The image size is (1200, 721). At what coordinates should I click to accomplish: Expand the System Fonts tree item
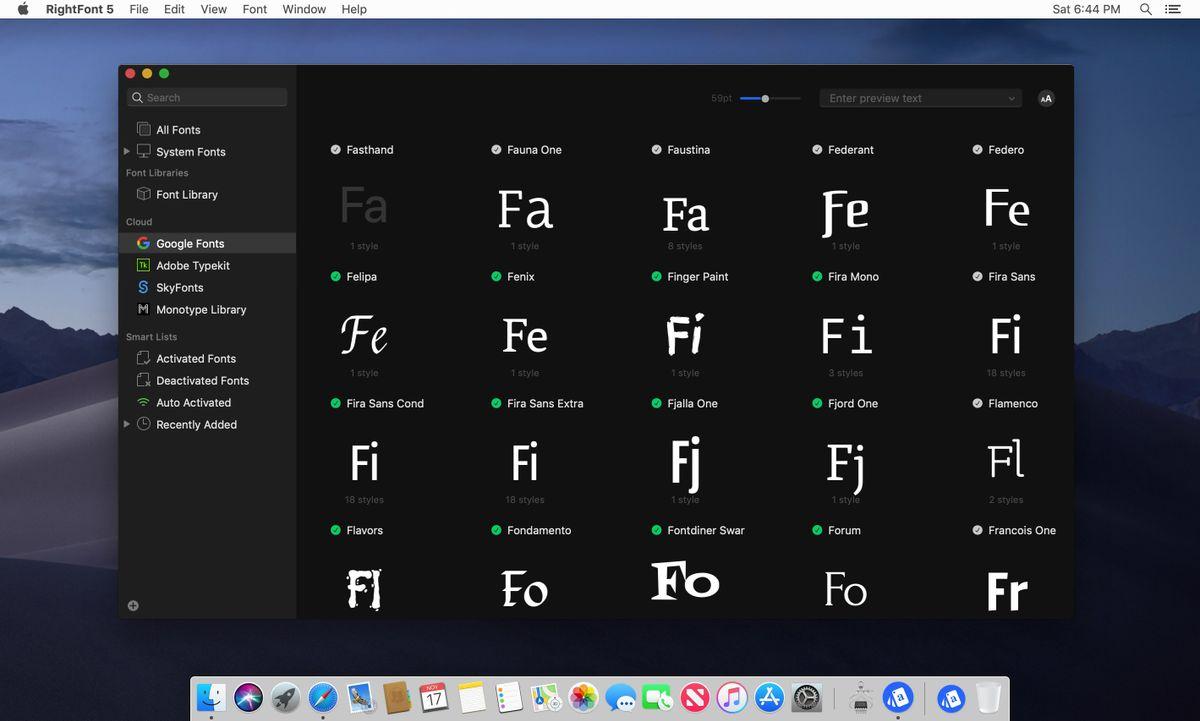127,151
